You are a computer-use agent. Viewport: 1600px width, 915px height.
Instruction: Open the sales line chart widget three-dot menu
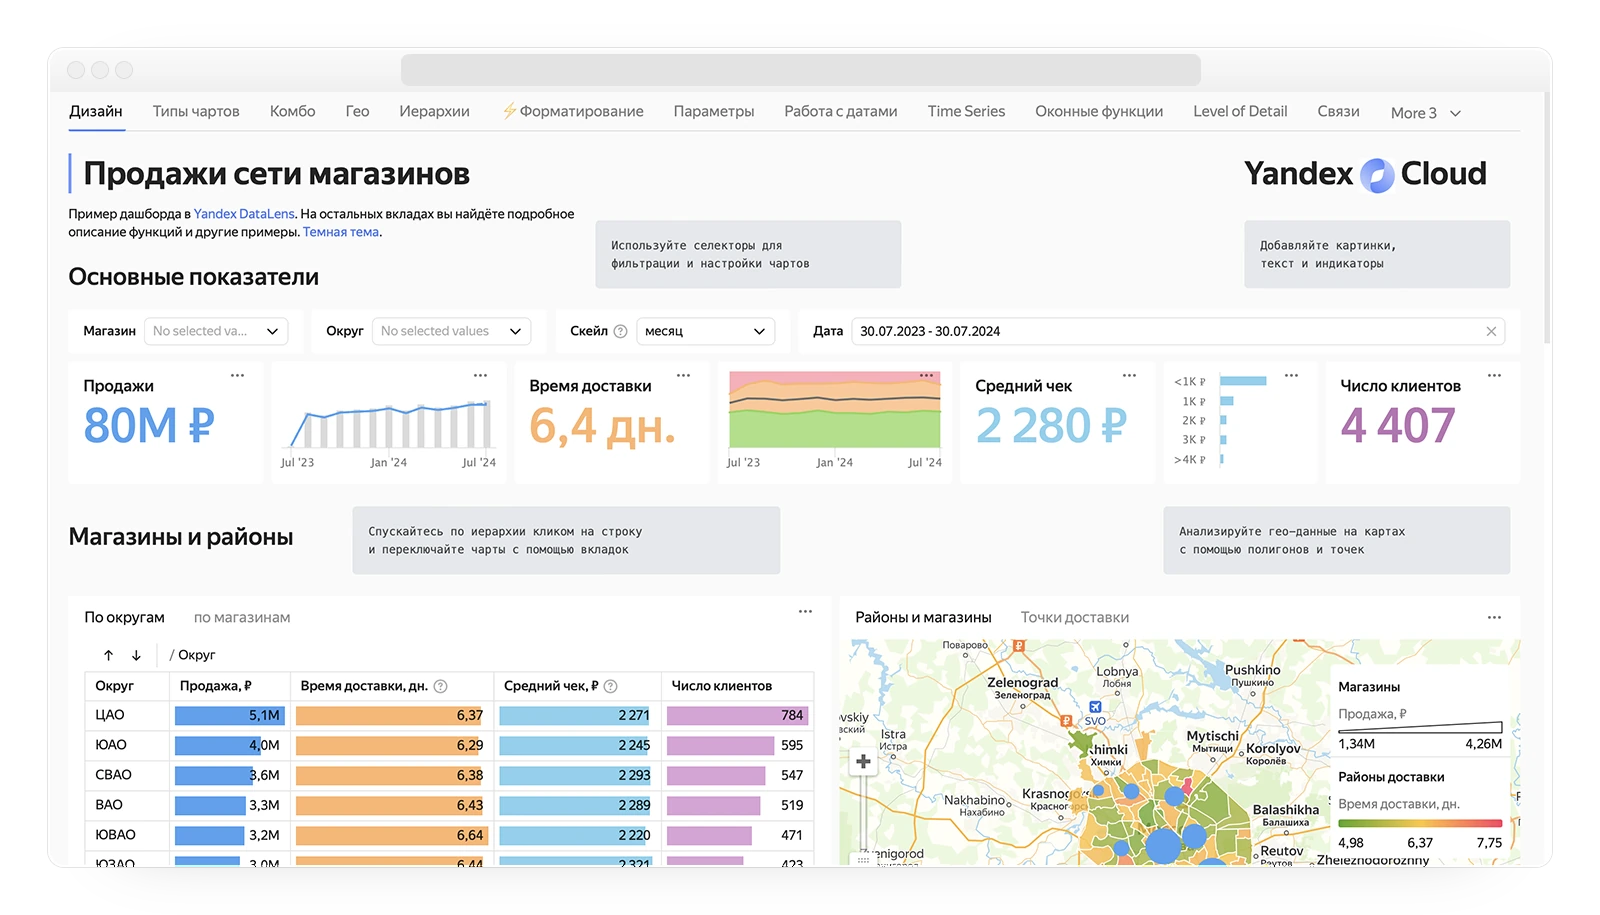480,376
